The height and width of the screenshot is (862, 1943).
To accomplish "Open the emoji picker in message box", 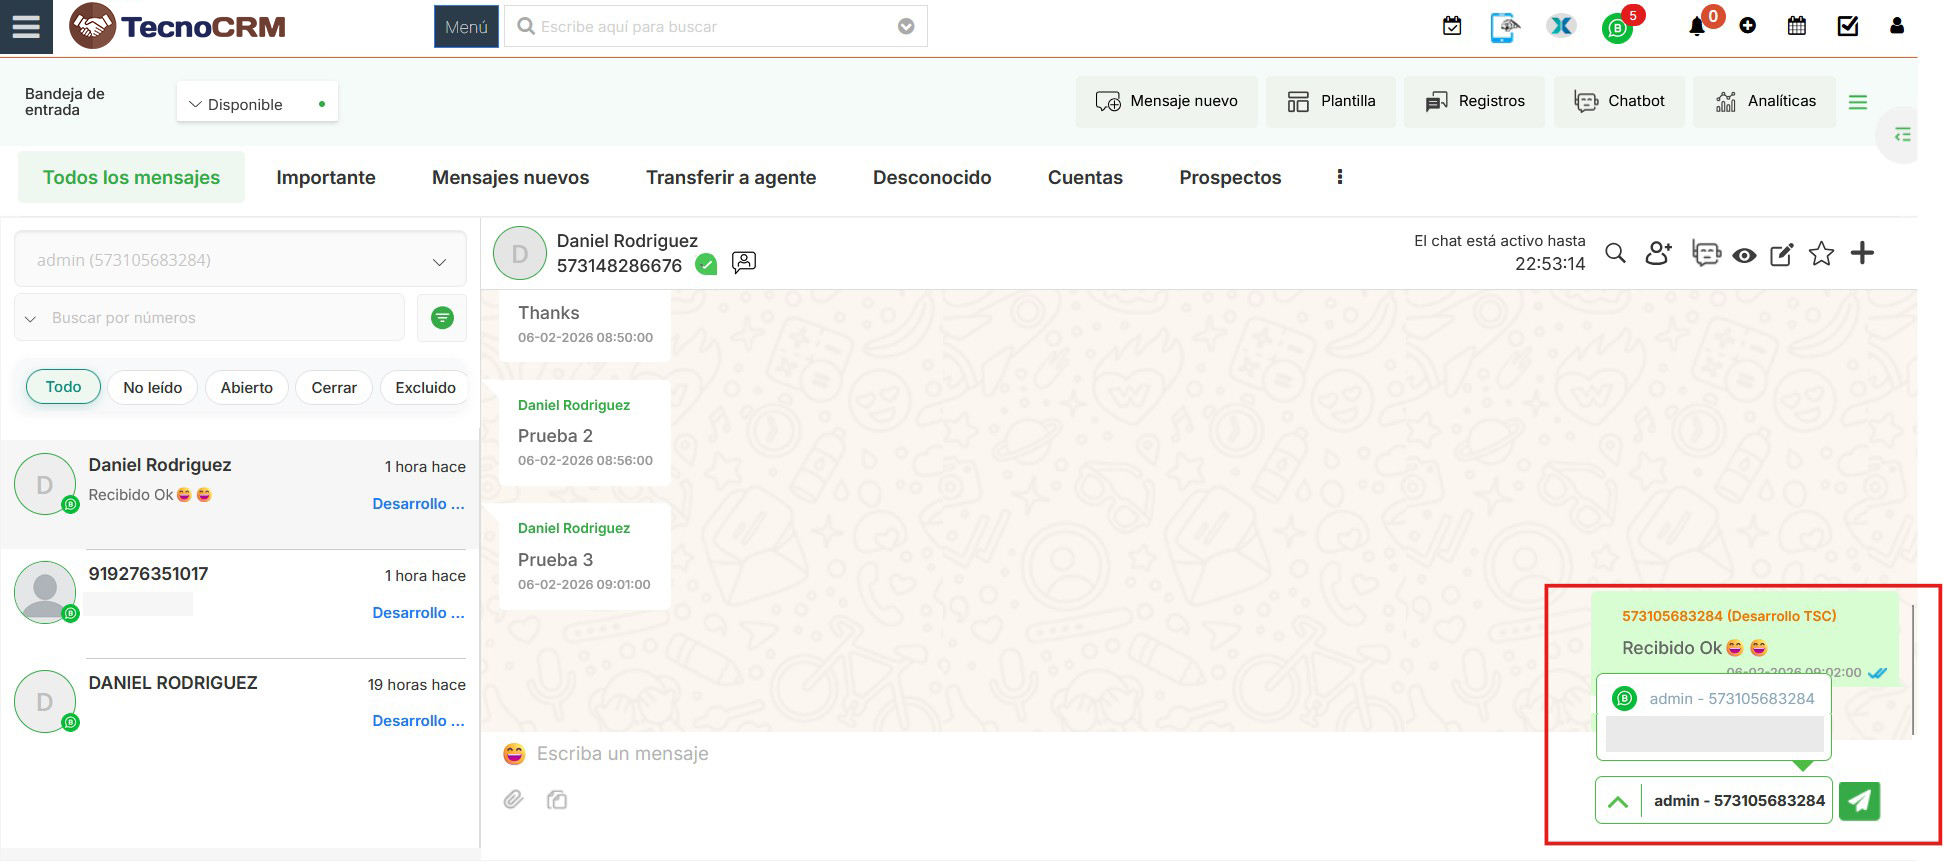I will click(514, 754).
